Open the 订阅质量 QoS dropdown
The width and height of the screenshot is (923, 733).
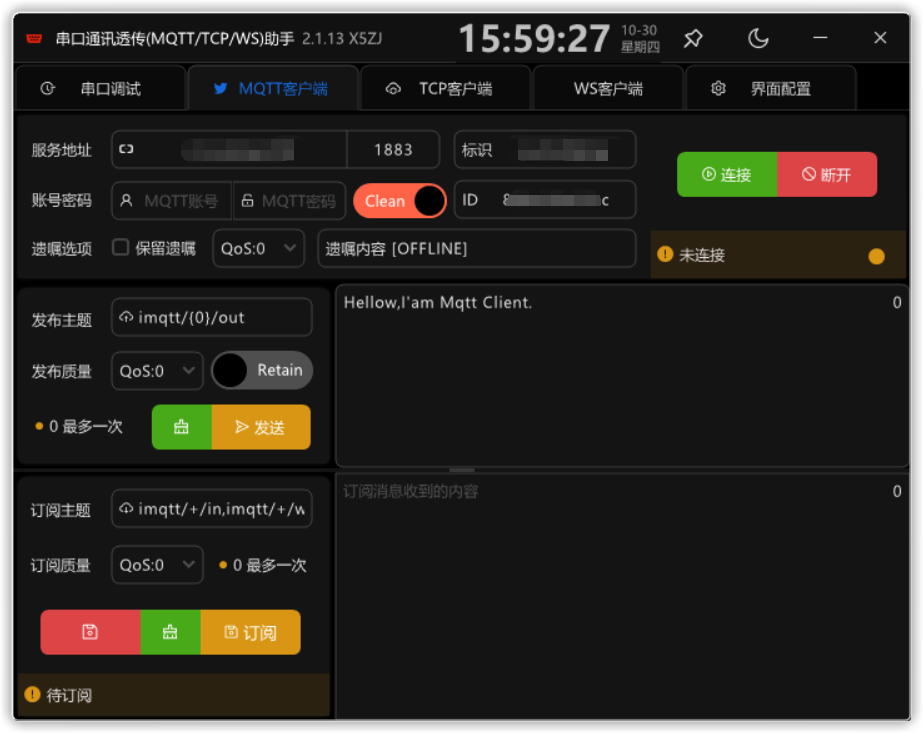157,565
